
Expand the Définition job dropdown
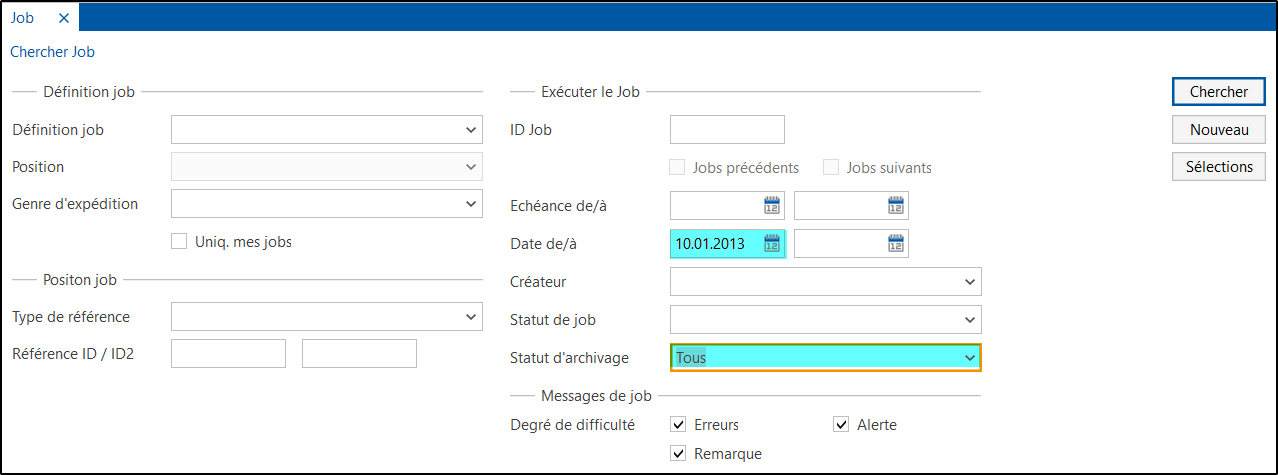(x=327, y=129)
